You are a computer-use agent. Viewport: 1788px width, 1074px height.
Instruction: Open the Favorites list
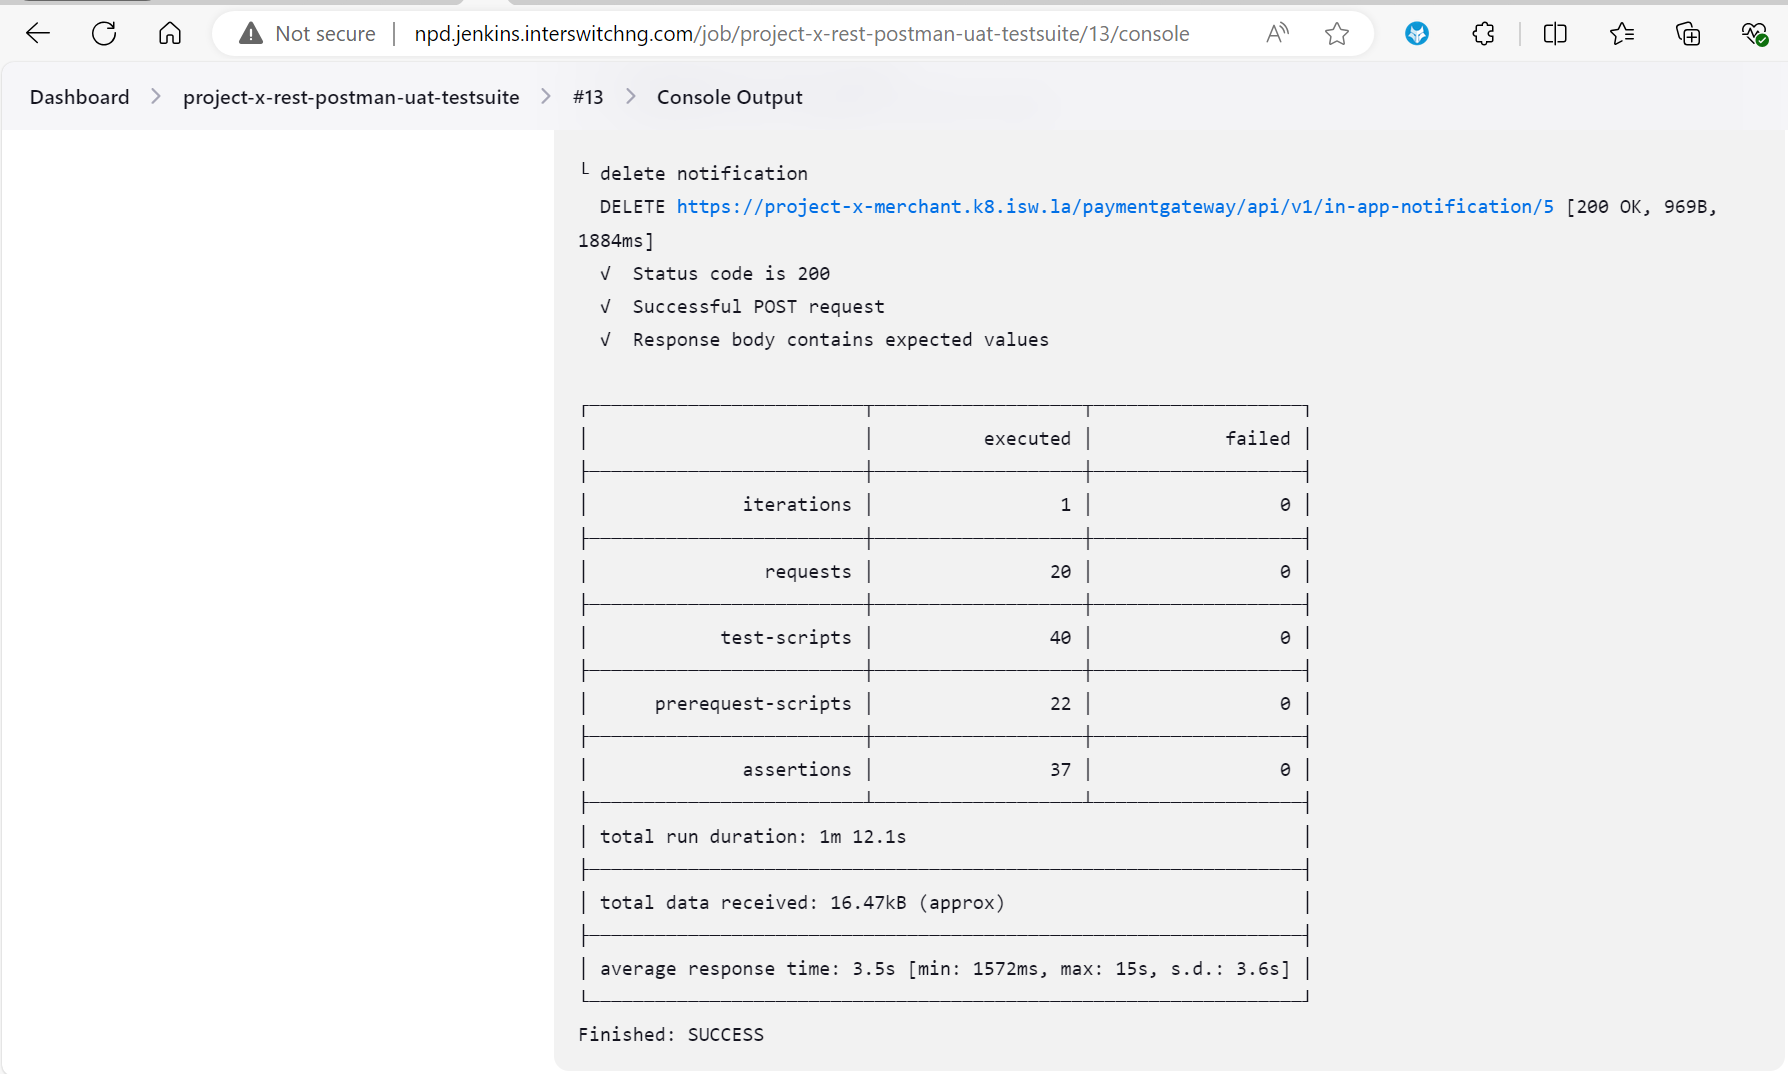1622,34
